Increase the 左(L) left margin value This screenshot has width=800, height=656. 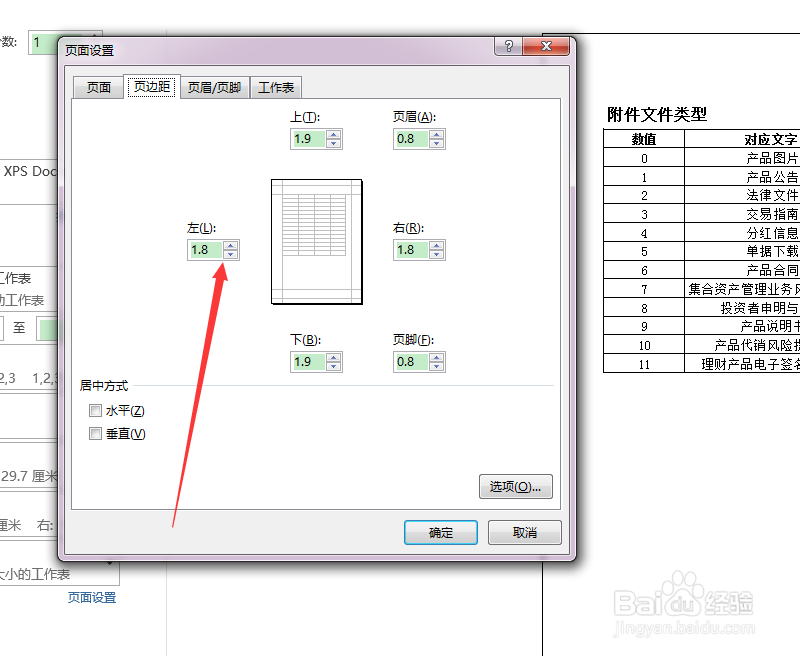[x=232, y=245]
